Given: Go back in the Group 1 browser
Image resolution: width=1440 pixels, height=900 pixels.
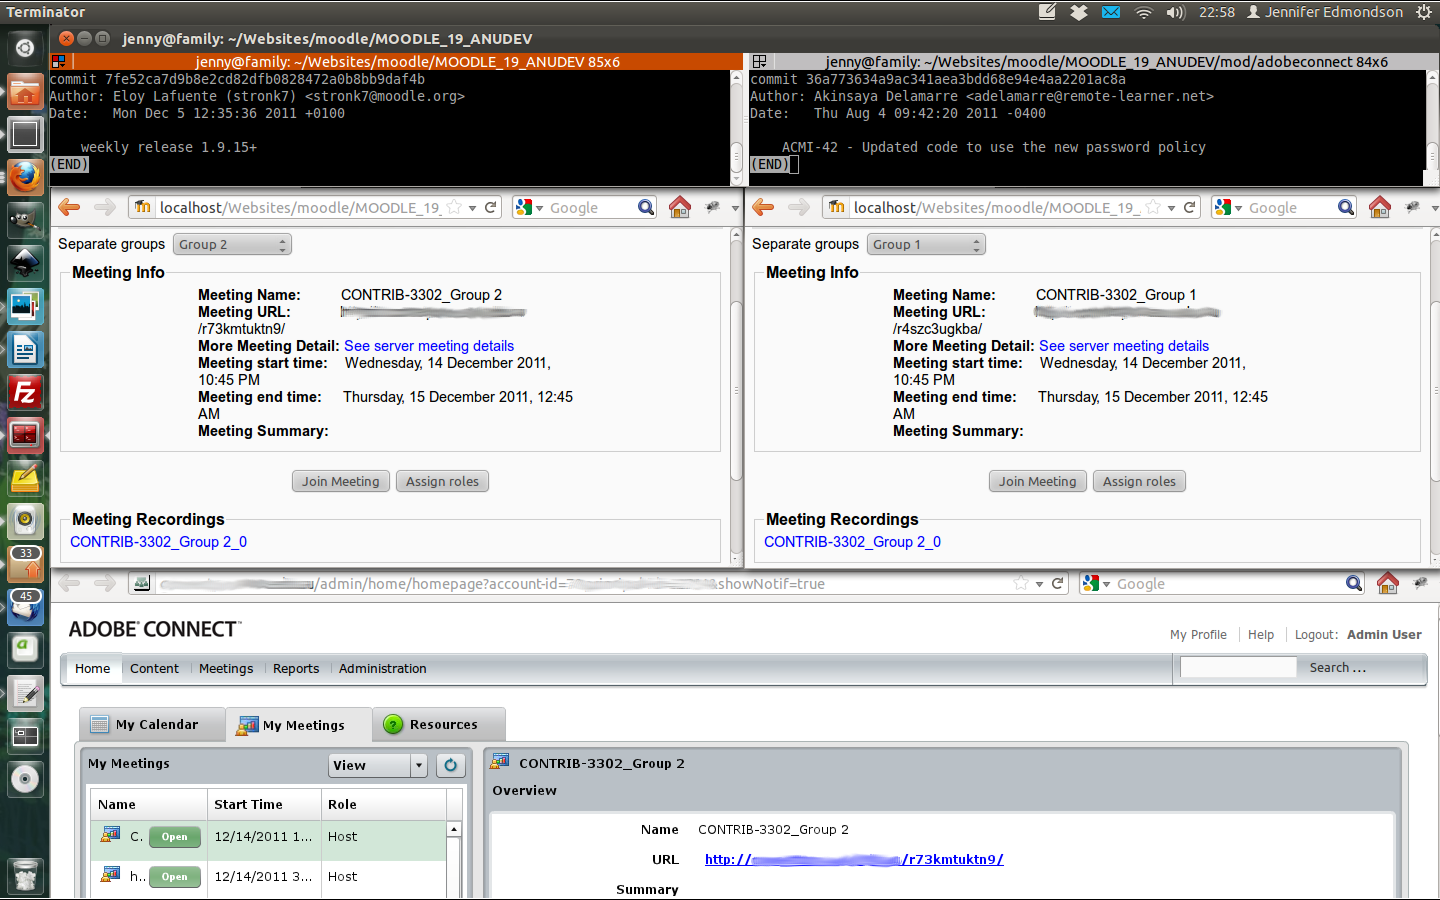Looking at the screenshot, I should (763, 207).
